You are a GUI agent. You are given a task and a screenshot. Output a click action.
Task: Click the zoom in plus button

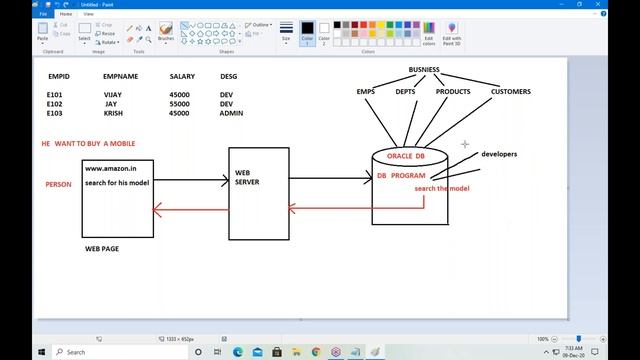pos(602,339)
